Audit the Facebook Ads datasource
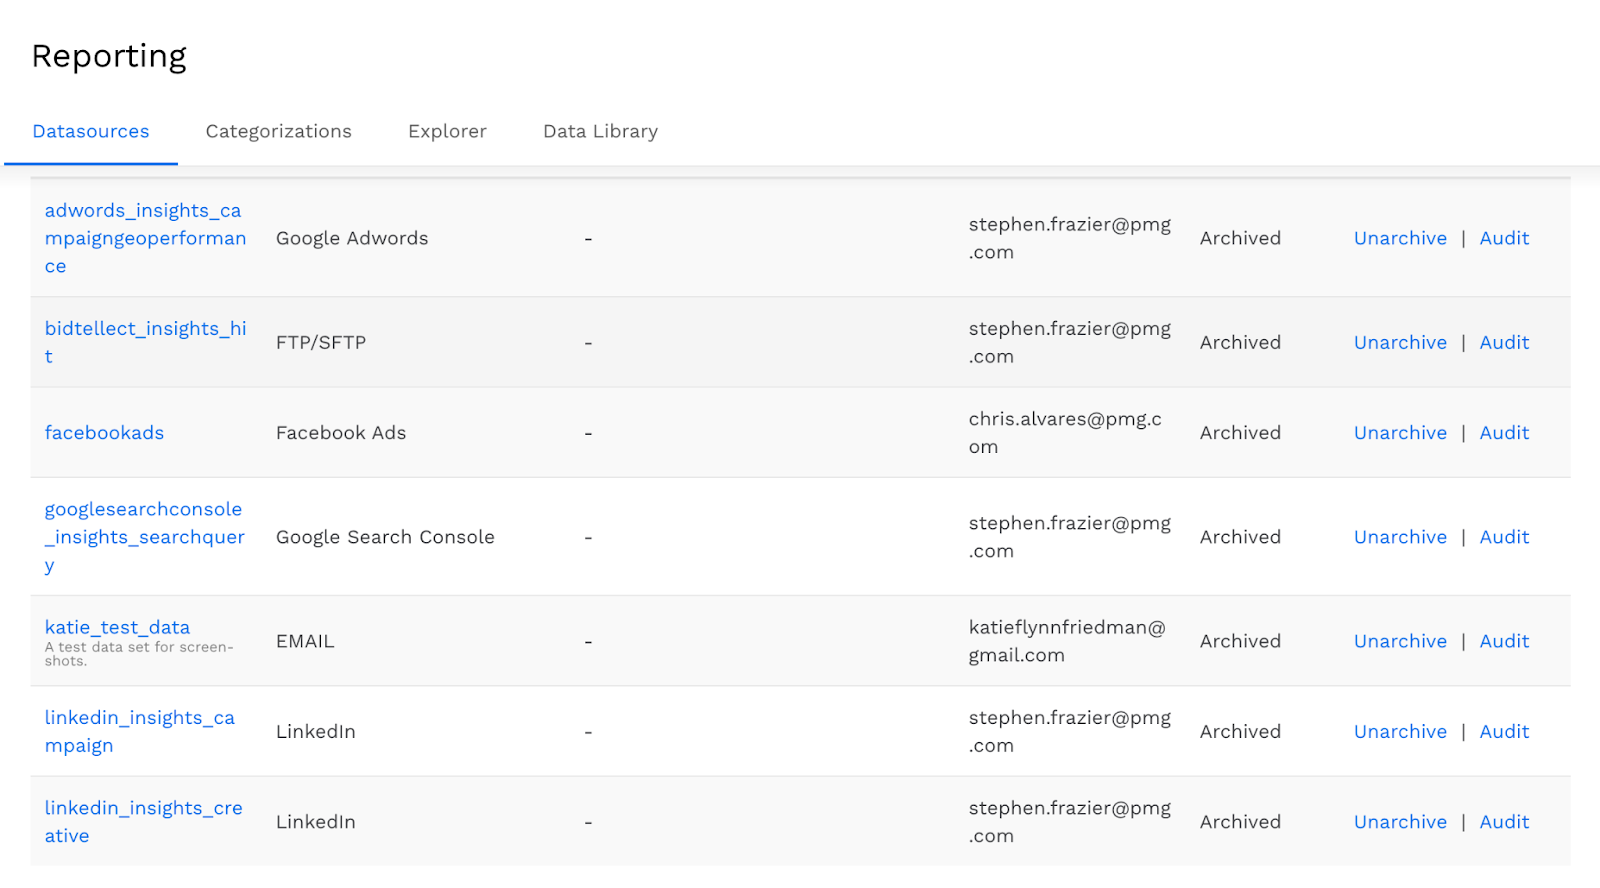This screenshot has height=888, width=1600. coord(1504,433)
